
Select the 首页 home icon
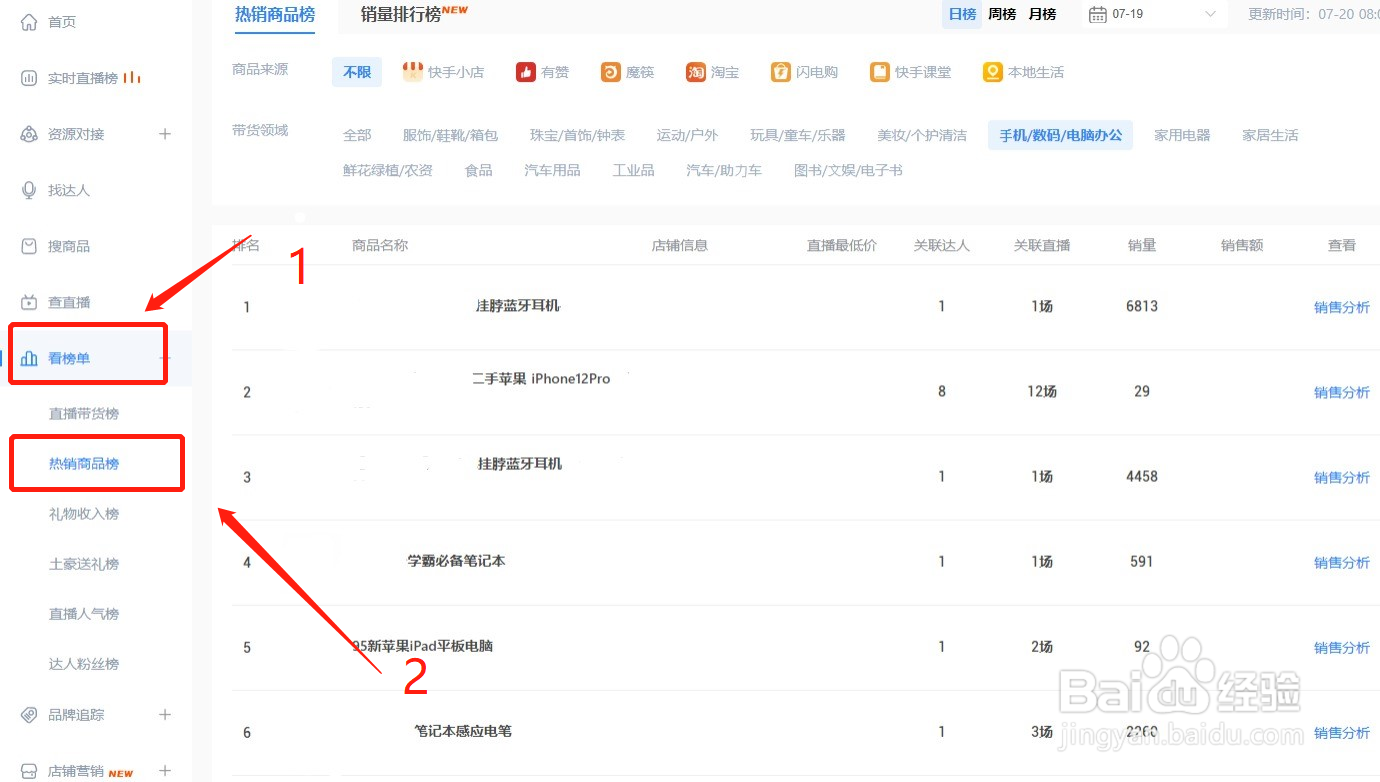pos(30,20)
